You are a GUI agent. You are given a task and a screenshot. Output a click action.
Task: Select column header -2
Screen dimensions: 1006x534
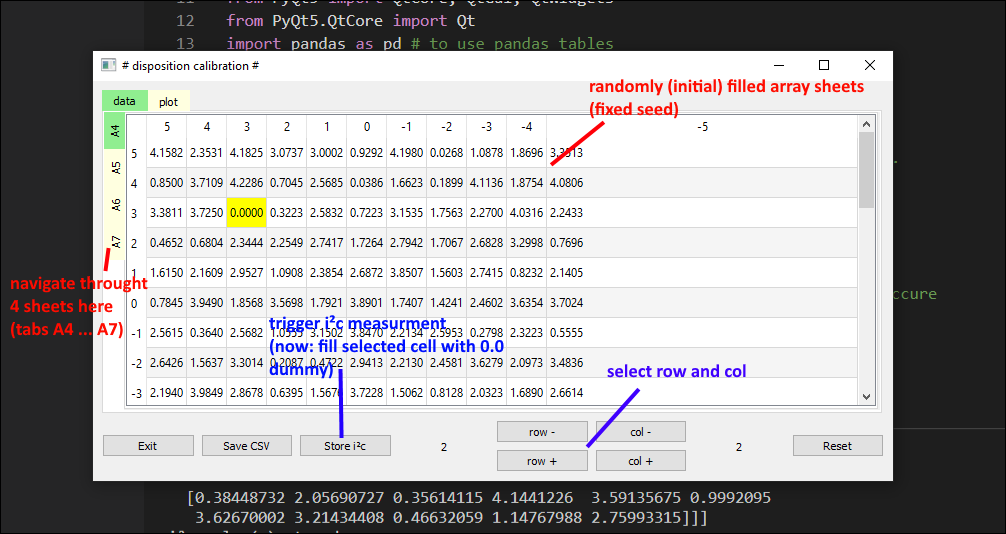447,127
